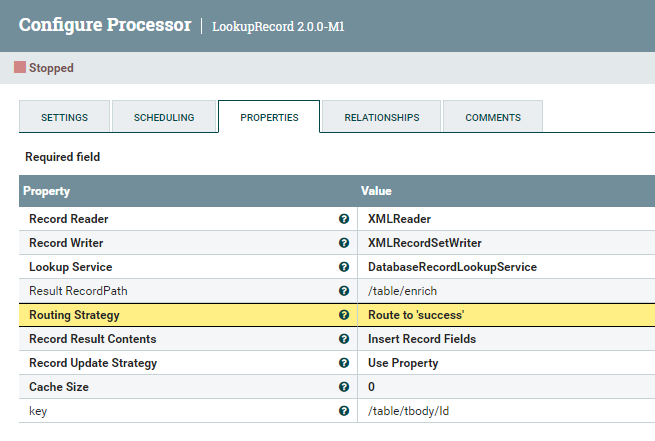
Task: Click help icon for Record Result Contents
Action: point(344,339)
